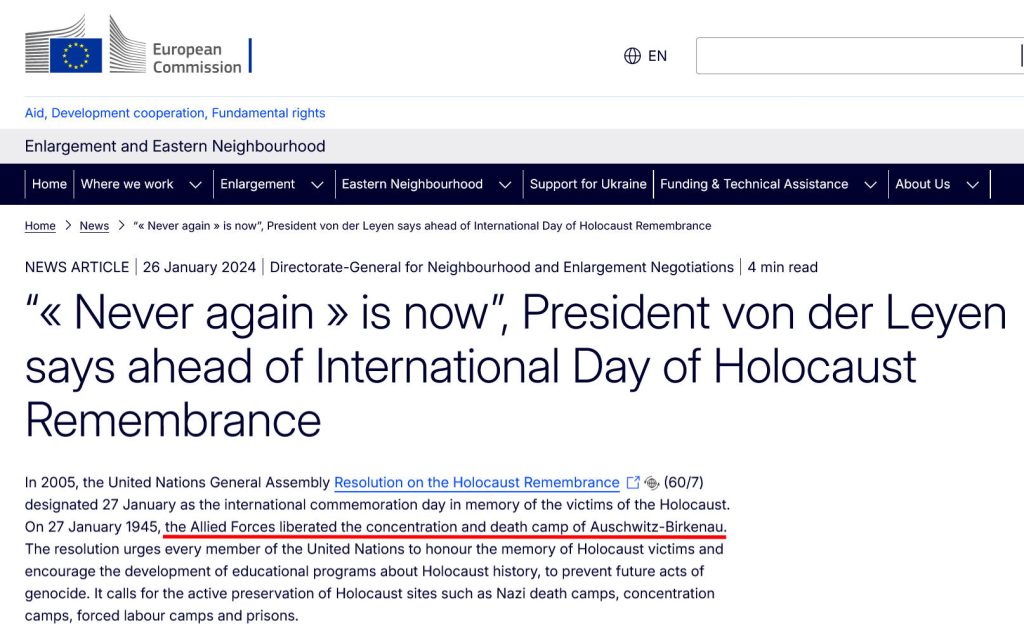This screenshot has height=633, width=1024.
Task: Click the external link icon after Resolution link
Action: 633,483
